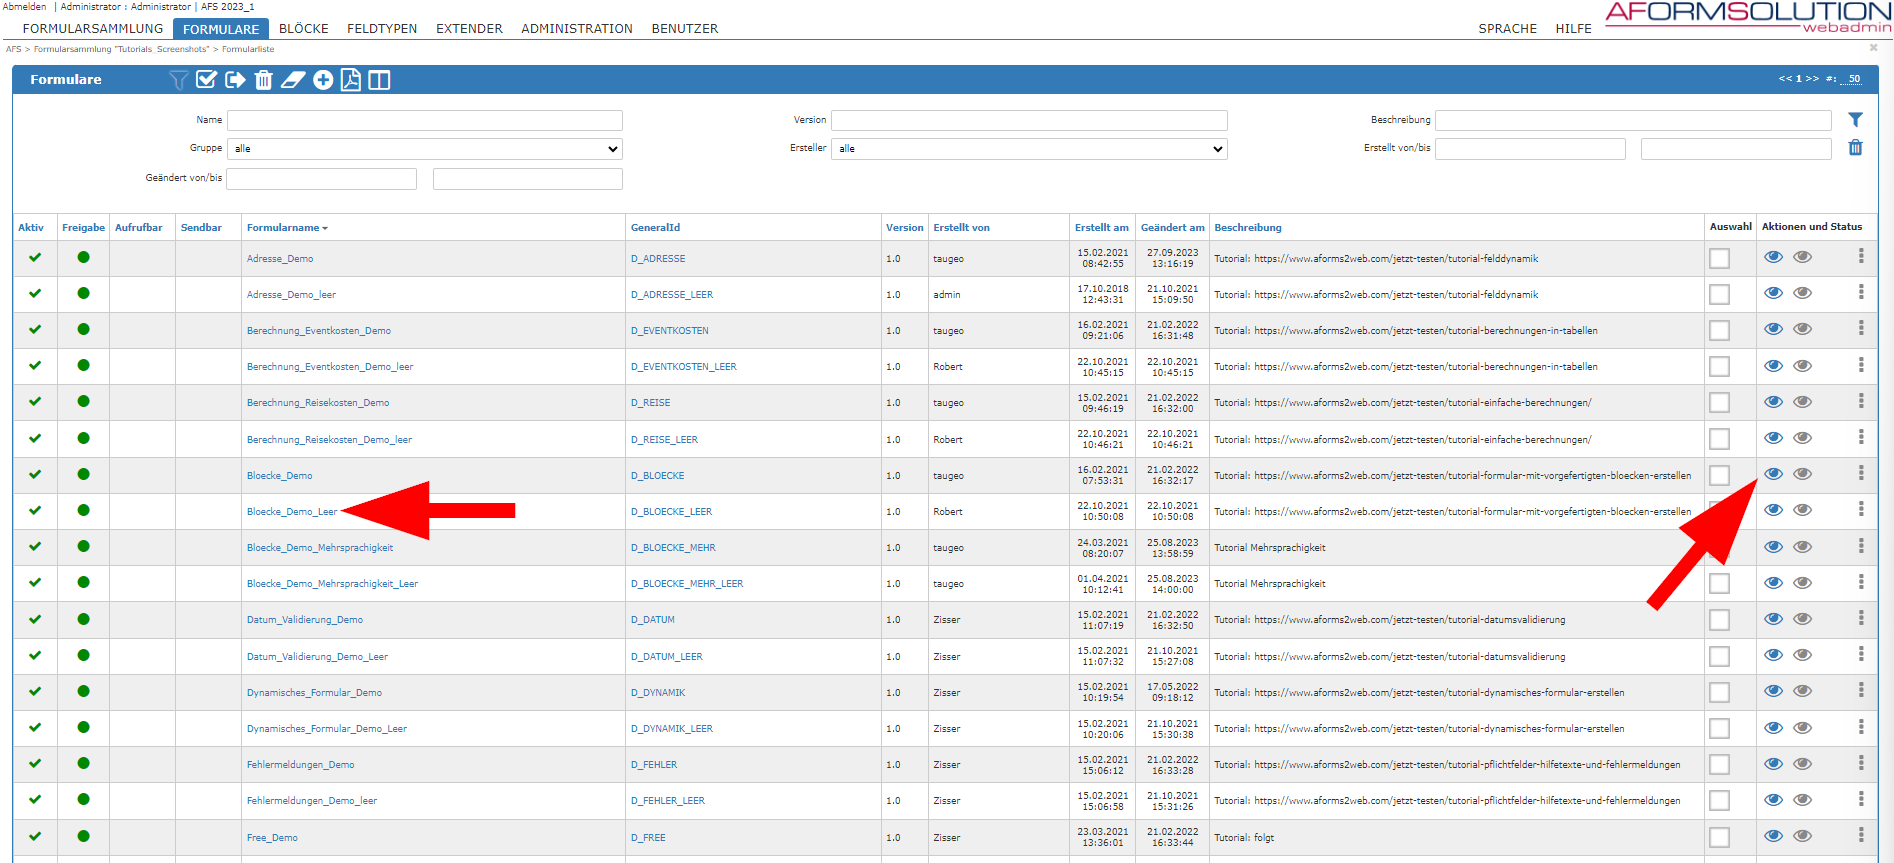Open the FELDTYPEN menu

click(x=382, y=29)
